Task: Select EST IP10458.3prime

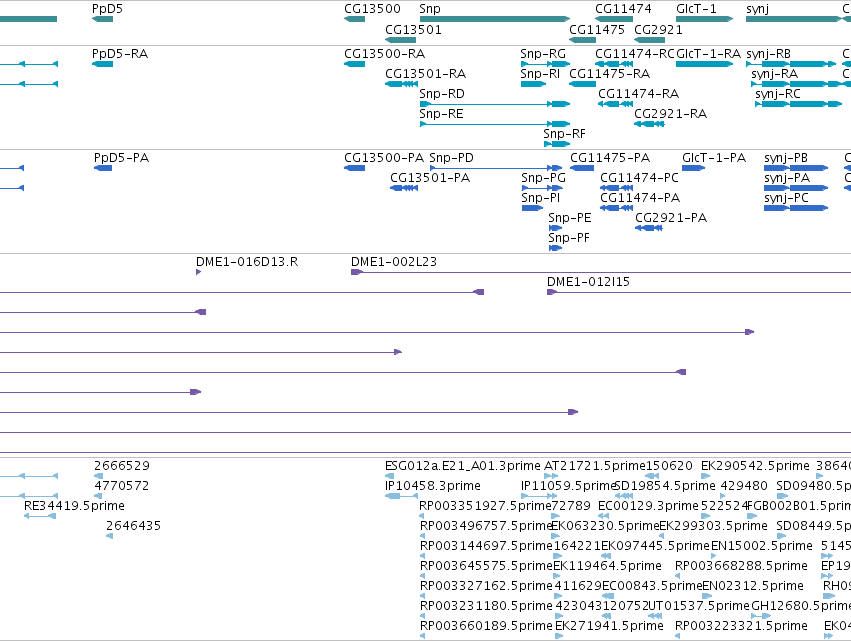Action: point(402,496)
